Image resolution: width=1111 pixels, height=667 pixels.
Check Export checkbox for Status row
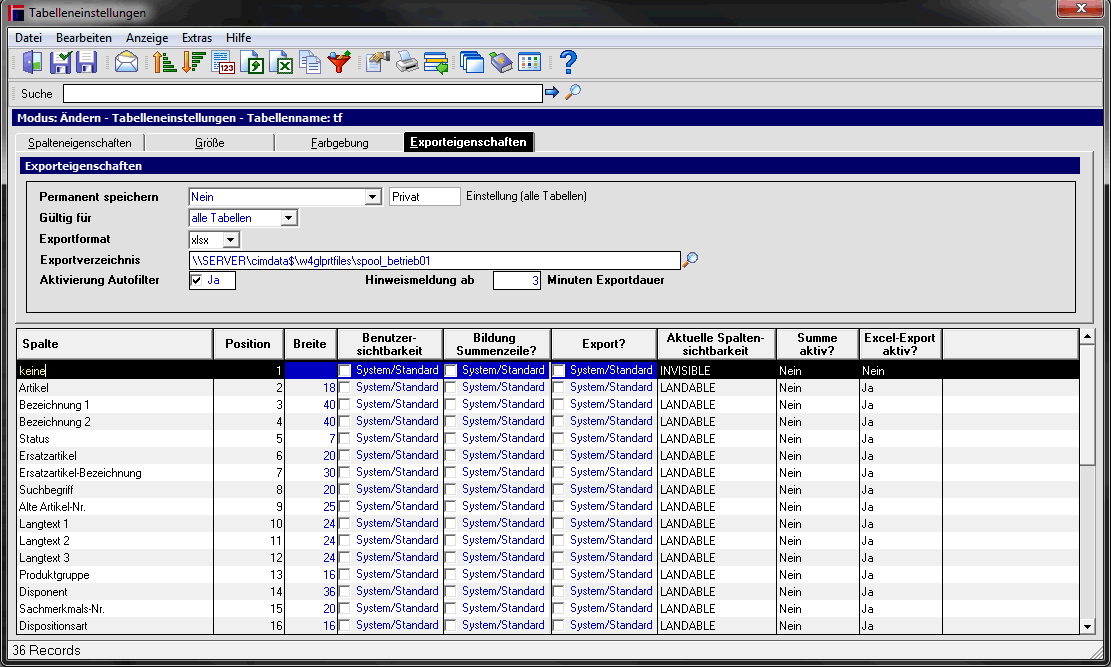click(x=558, y=439)
